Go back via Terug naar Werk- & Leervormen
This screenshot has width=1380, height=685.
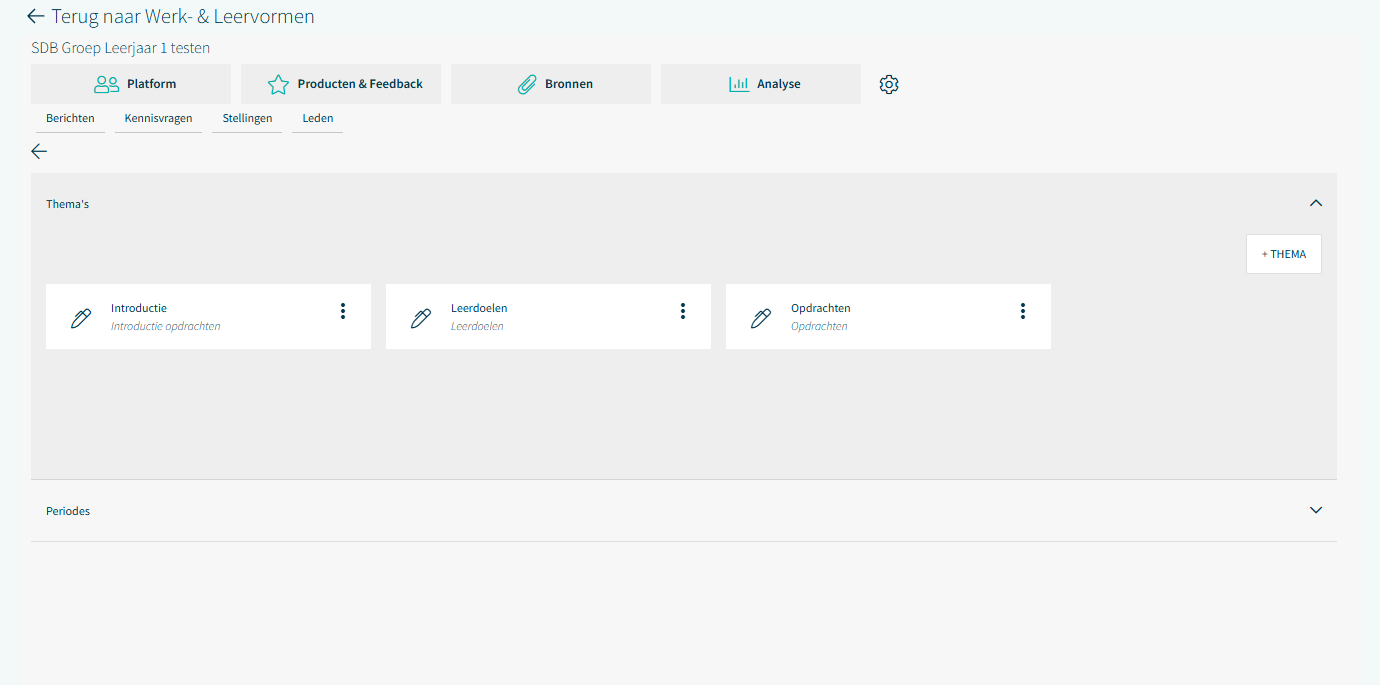coord(170,16)
